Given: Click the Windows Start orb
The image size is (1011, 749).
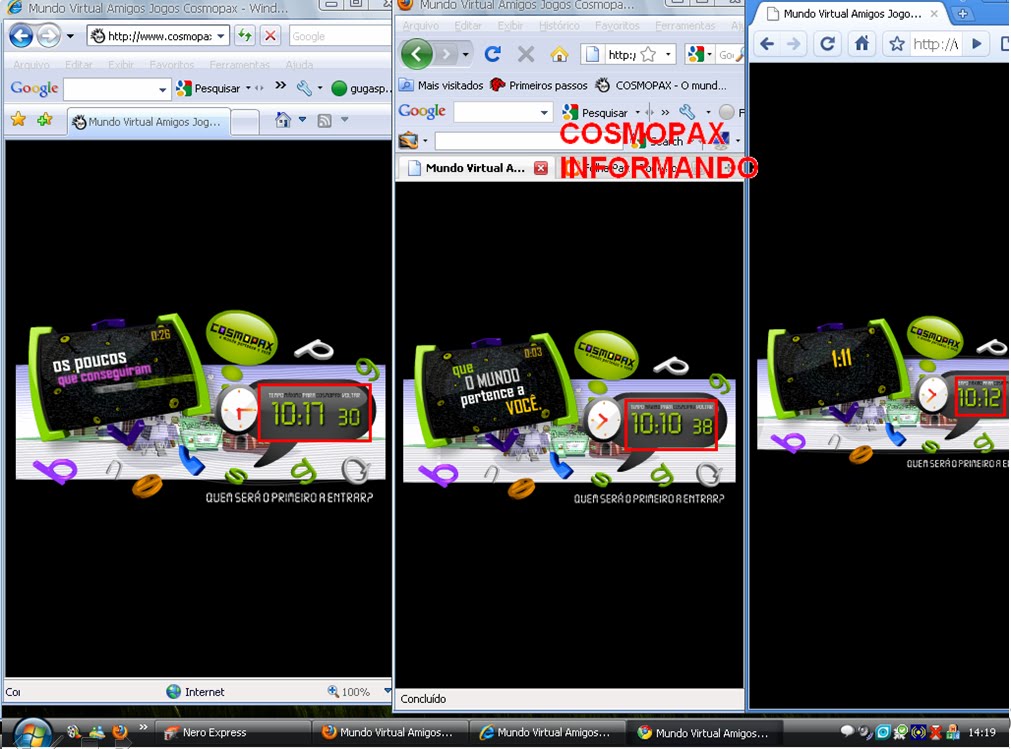Looking at the screenshot, I should click(x=32, y=734).
